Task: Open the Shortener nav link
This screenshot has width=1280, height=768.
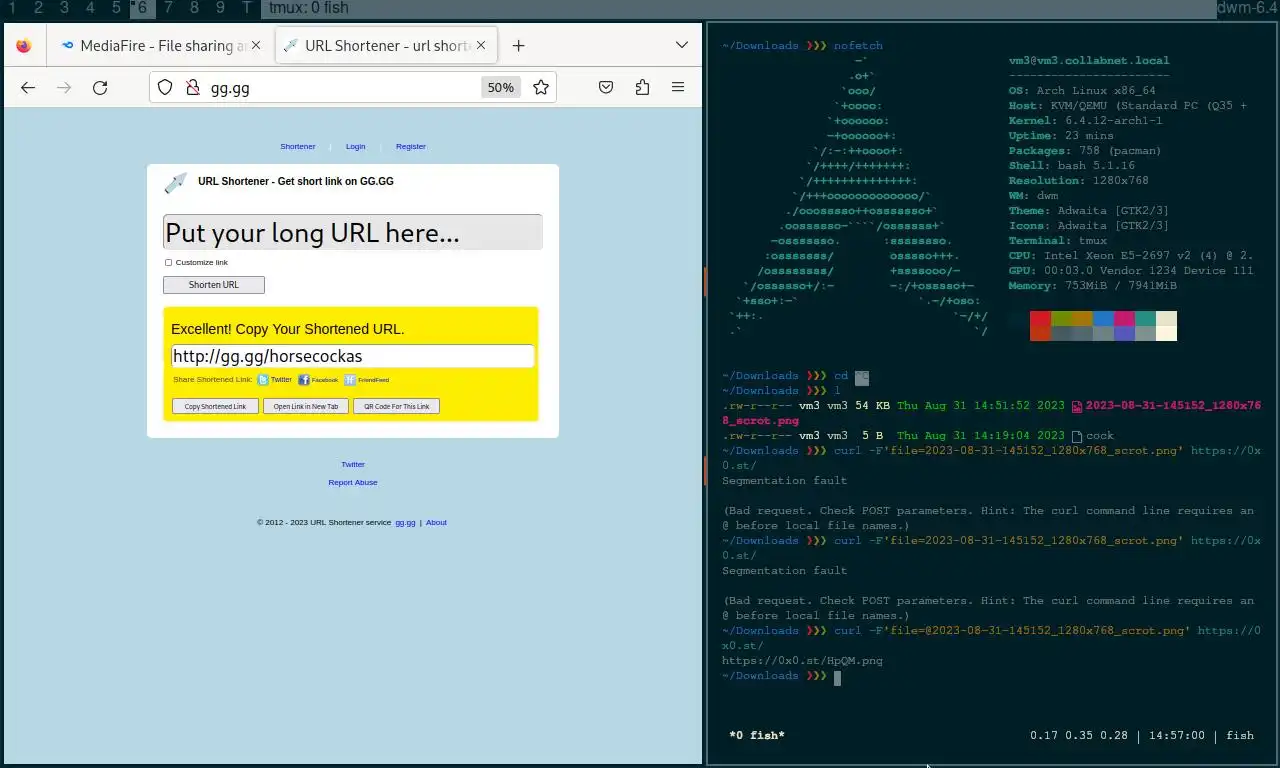Action: point(298,147)
